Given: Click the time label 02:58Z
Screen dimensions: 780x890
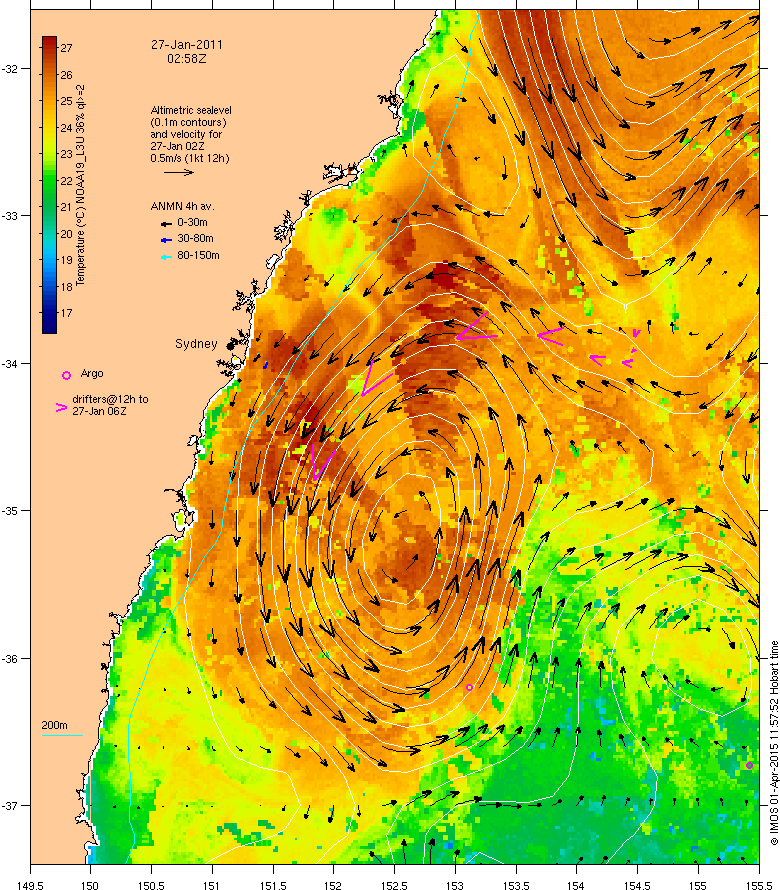Looking at the screenshot, I should pyautogui.click(x=187, y=58).
